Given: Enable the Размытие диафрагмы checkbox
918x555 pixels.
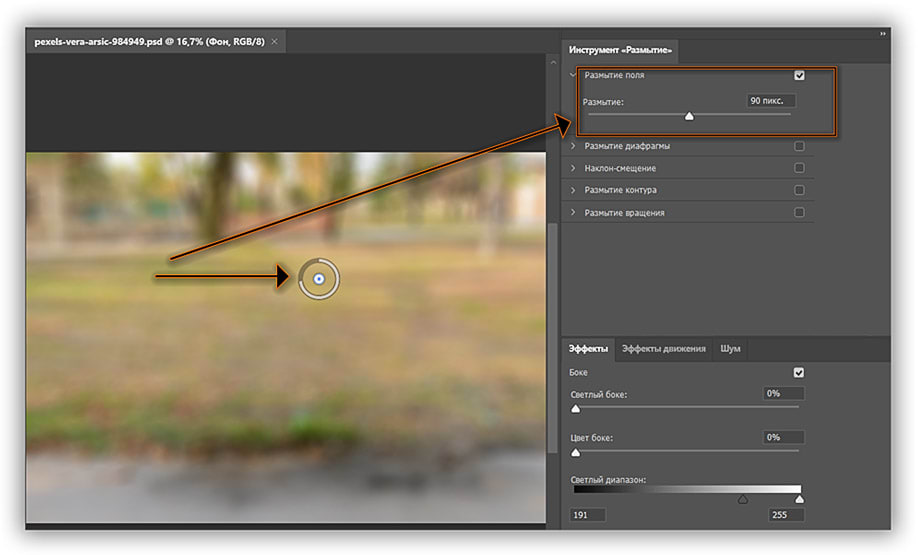Looking at the screenshot, I should [x=799, y=146].
